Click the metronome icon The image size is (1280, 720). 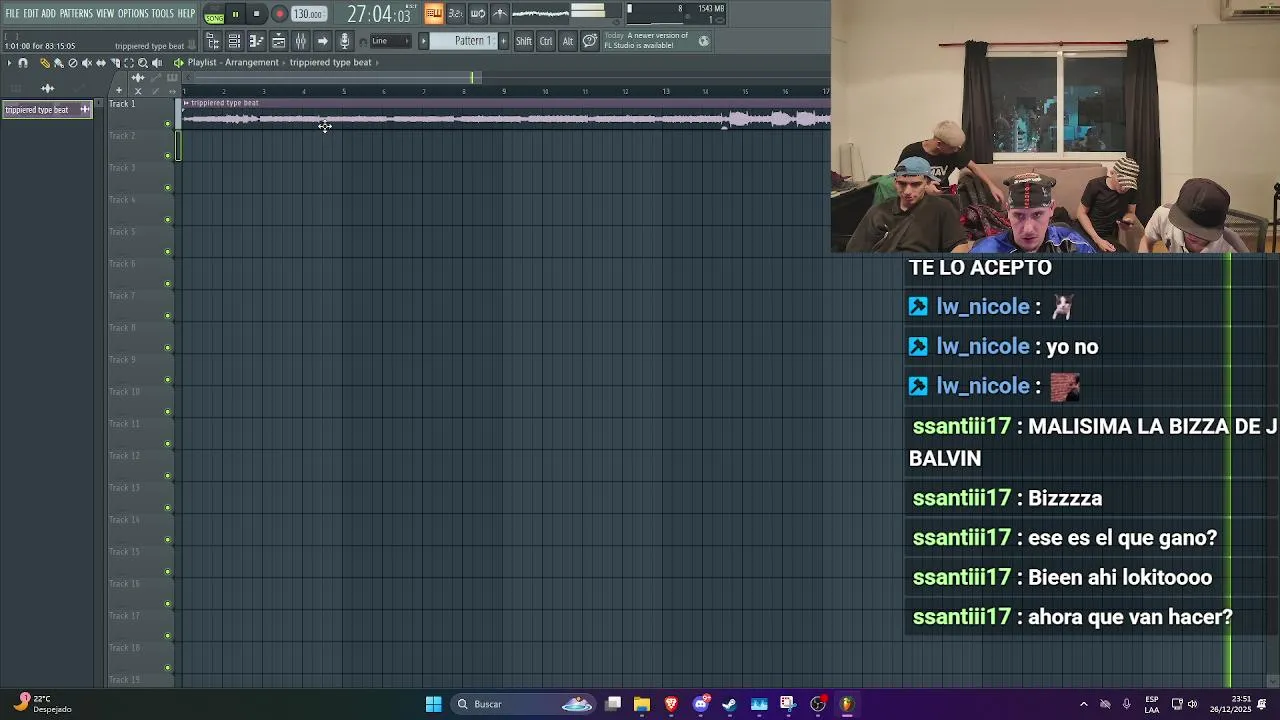coord(500,13)
